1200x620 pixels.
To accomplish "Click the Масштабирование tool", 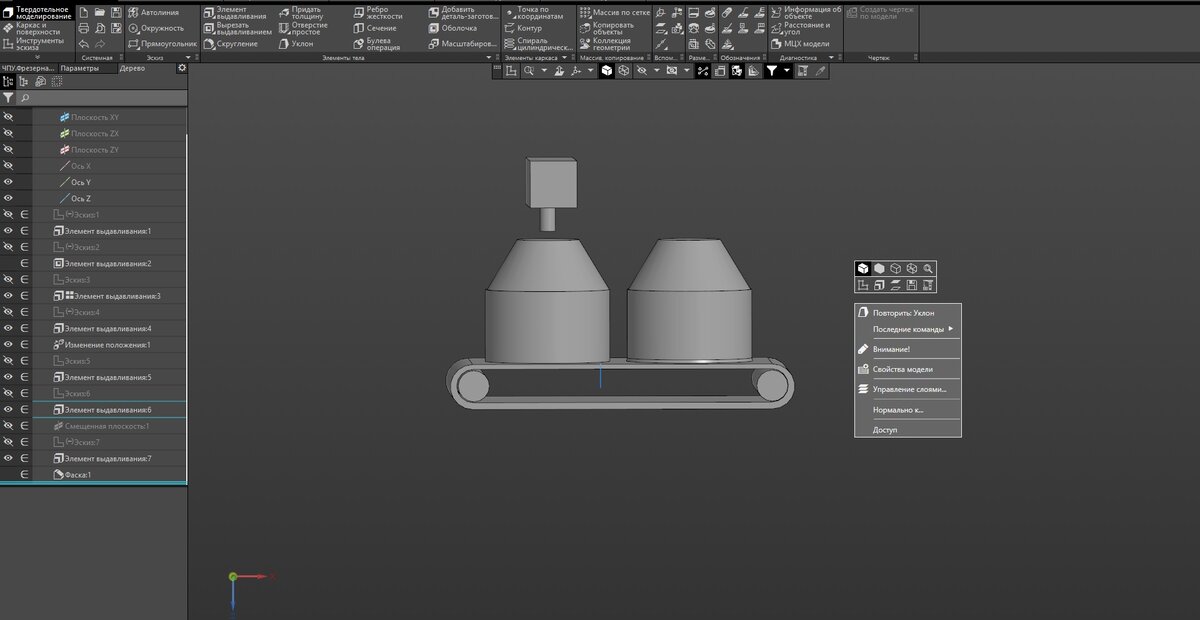I will (462, 44).
